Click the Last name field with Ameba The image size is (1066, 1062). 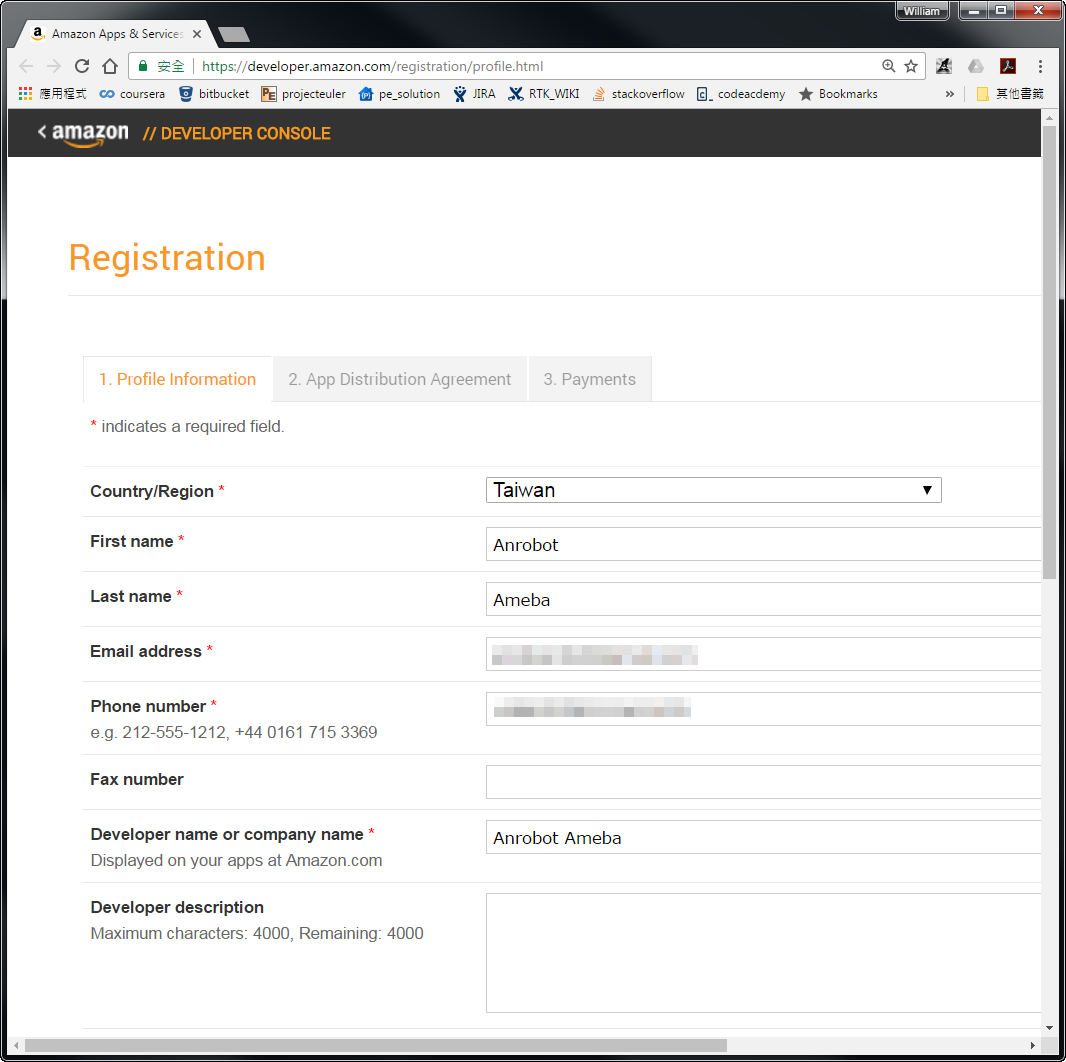tap(763, 599)
